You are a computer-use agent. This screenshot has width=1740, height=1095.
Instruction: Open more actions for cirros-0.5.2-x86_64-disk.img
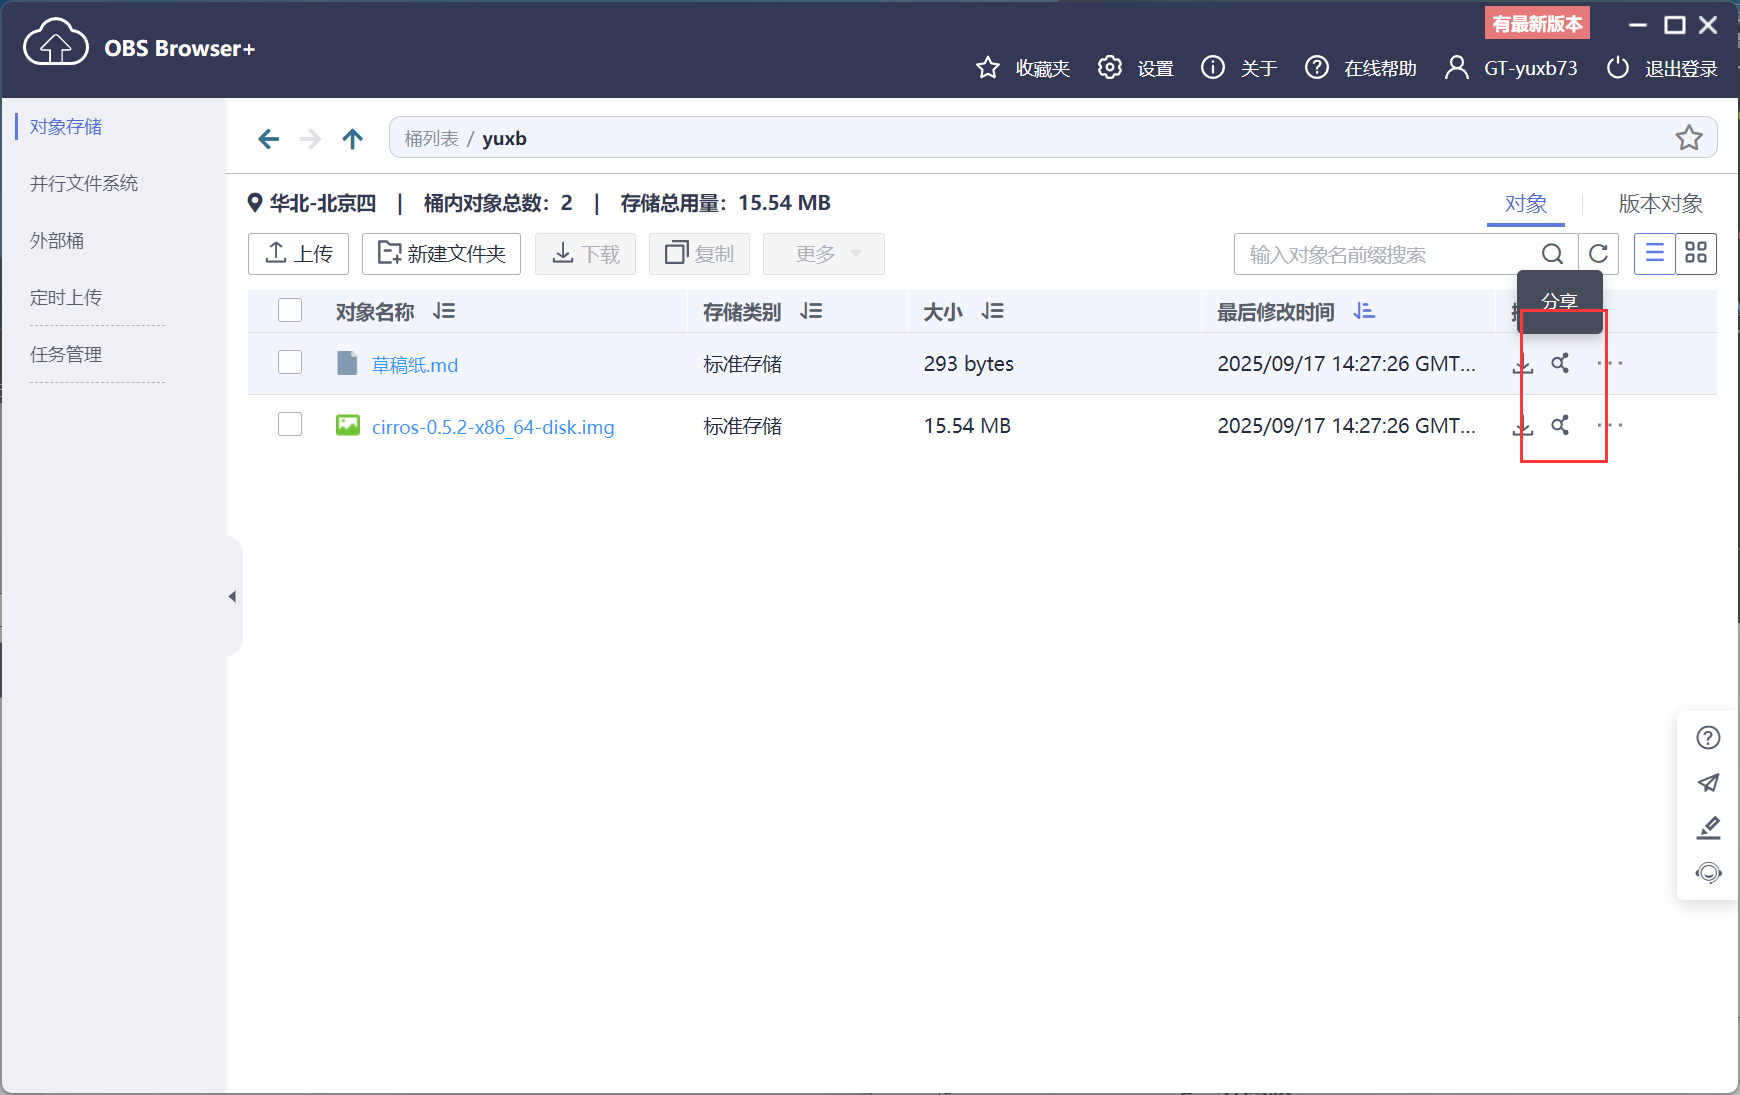click(1610, 425)
